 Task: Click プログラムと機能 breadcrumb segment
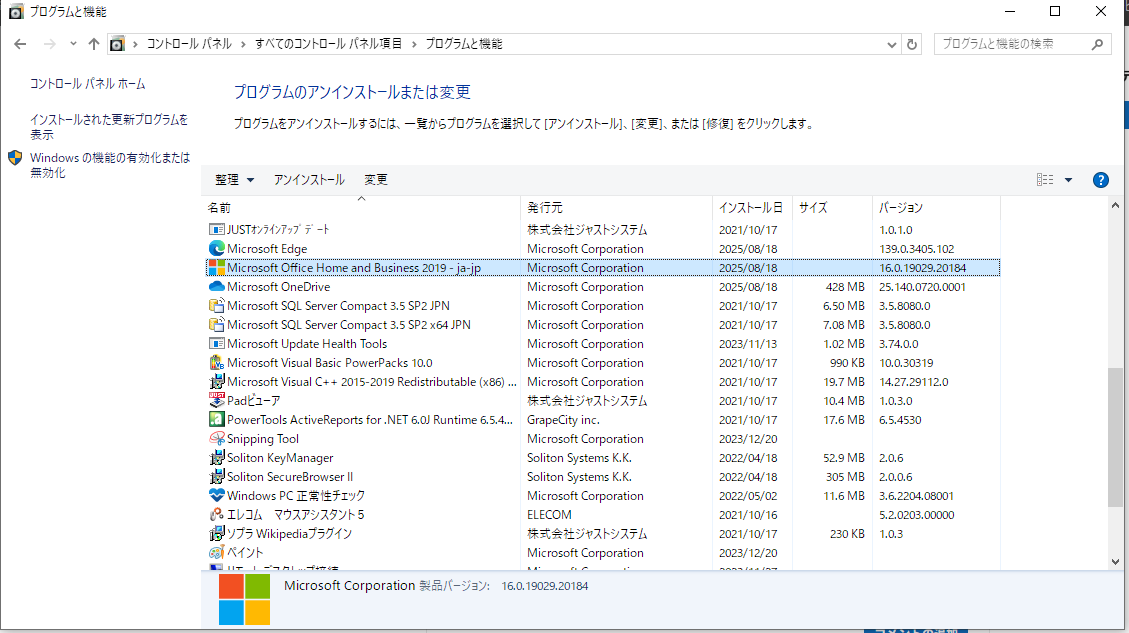464,44
